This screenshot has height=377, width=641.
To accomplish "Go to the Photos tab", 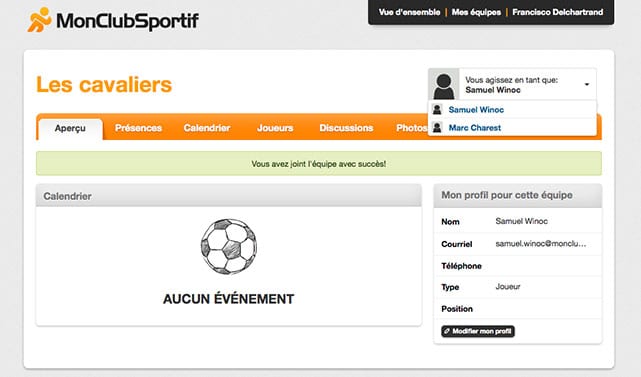I will 411,128.
